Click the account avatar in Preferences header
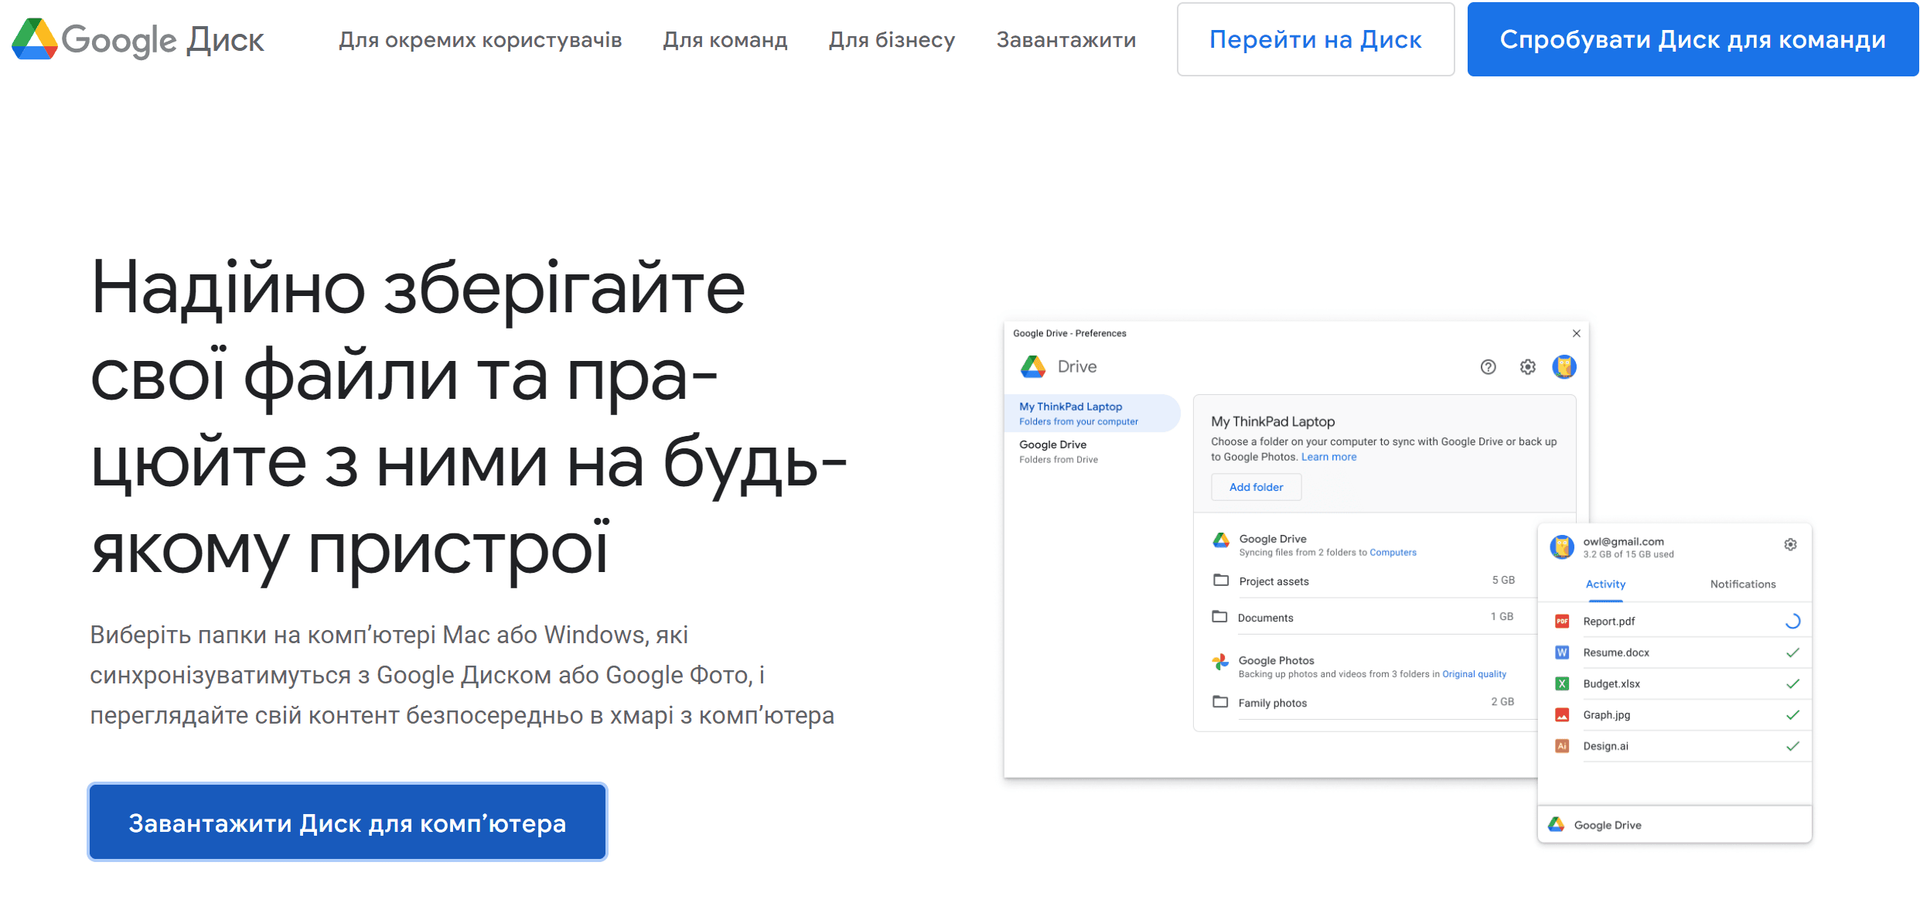This screenshot has width=1920, height=916. [1564, 367]
